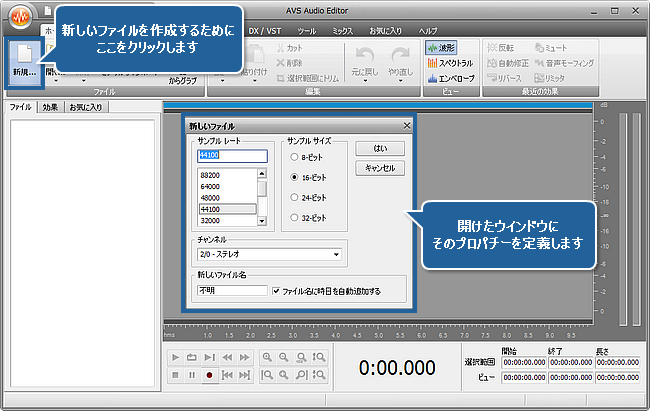650x411 pixels.
Task: Click the top vertical zoom magnifier icon
Action: coord(319,357)
